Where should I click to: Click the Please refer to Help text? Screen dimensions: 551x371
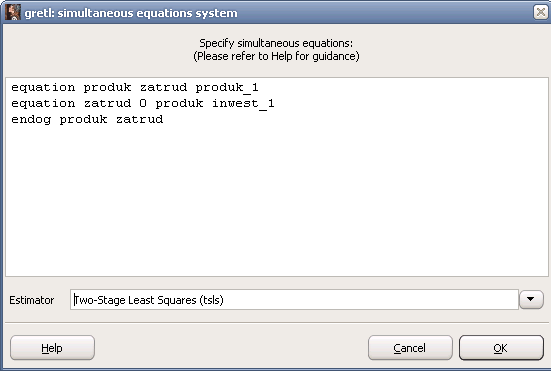pyautogui.click(x=276, y=56)
